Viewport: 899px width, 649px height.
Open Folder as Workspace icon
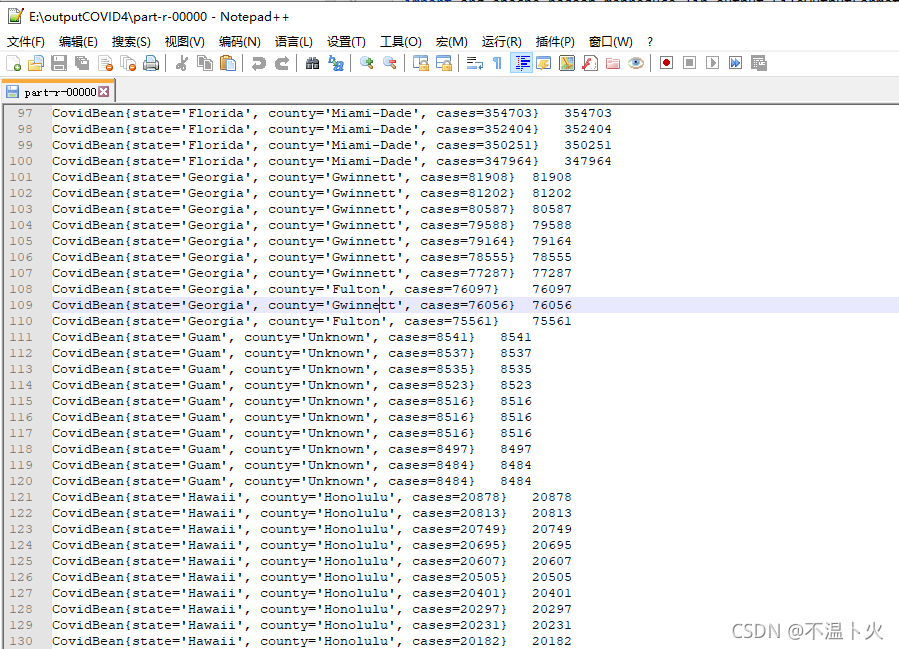click(613, 63)
